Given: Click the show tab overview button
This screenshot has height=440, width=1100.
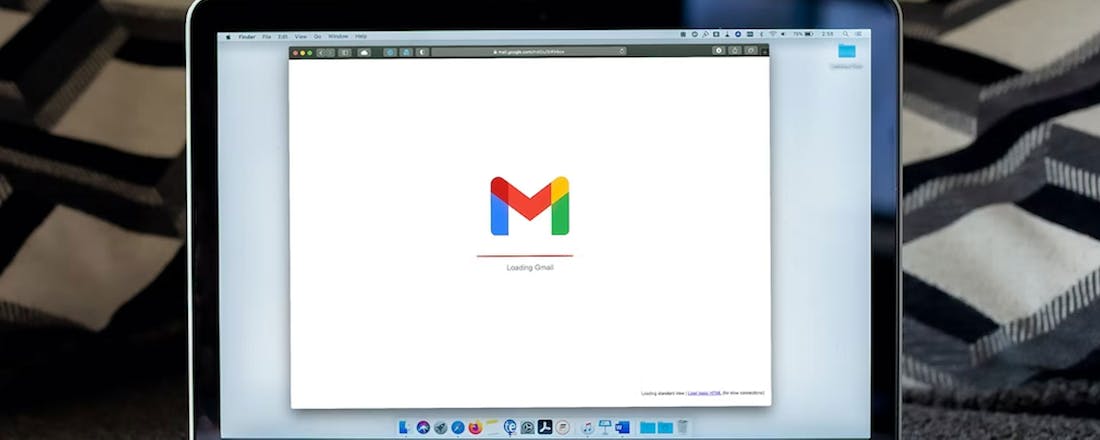Looking at the screenshot, I should point(751,51).
